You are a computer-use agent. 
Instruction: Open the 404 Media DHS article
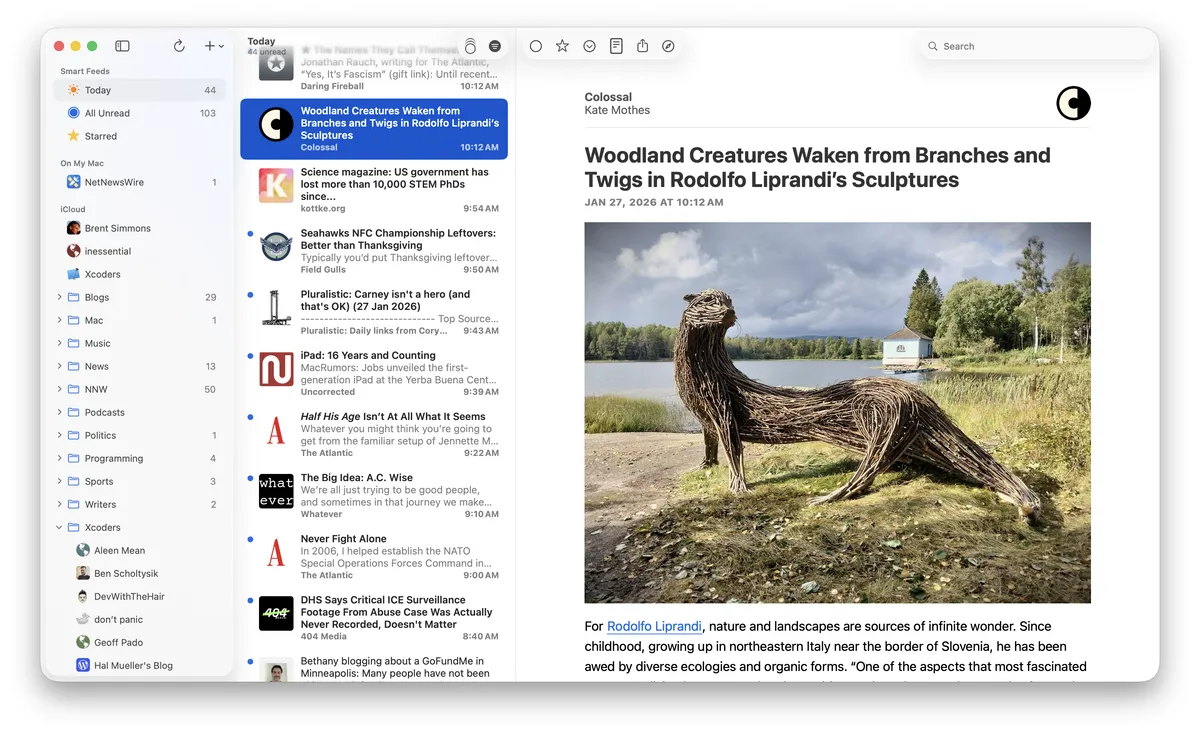tap(374, 617)
